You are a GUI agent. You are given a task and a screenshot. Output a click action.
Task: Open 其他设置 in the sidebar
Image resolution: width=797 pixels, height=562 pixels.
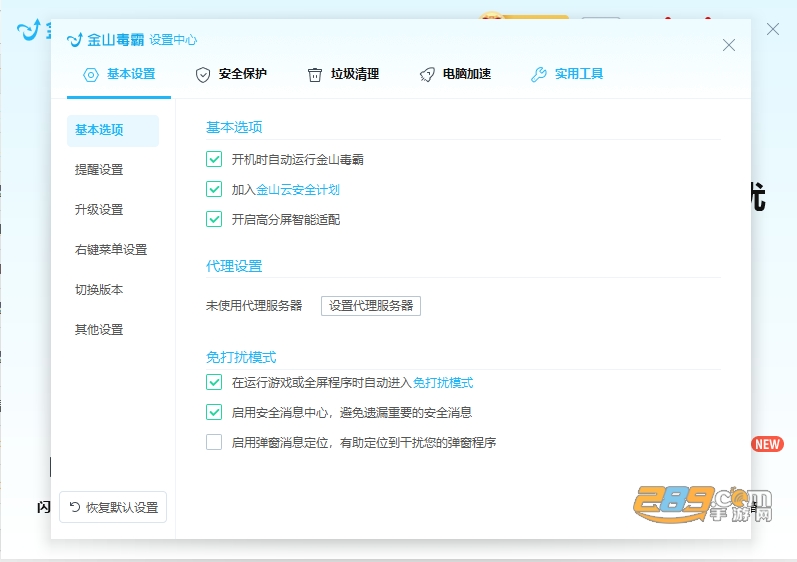coord(99,330)
